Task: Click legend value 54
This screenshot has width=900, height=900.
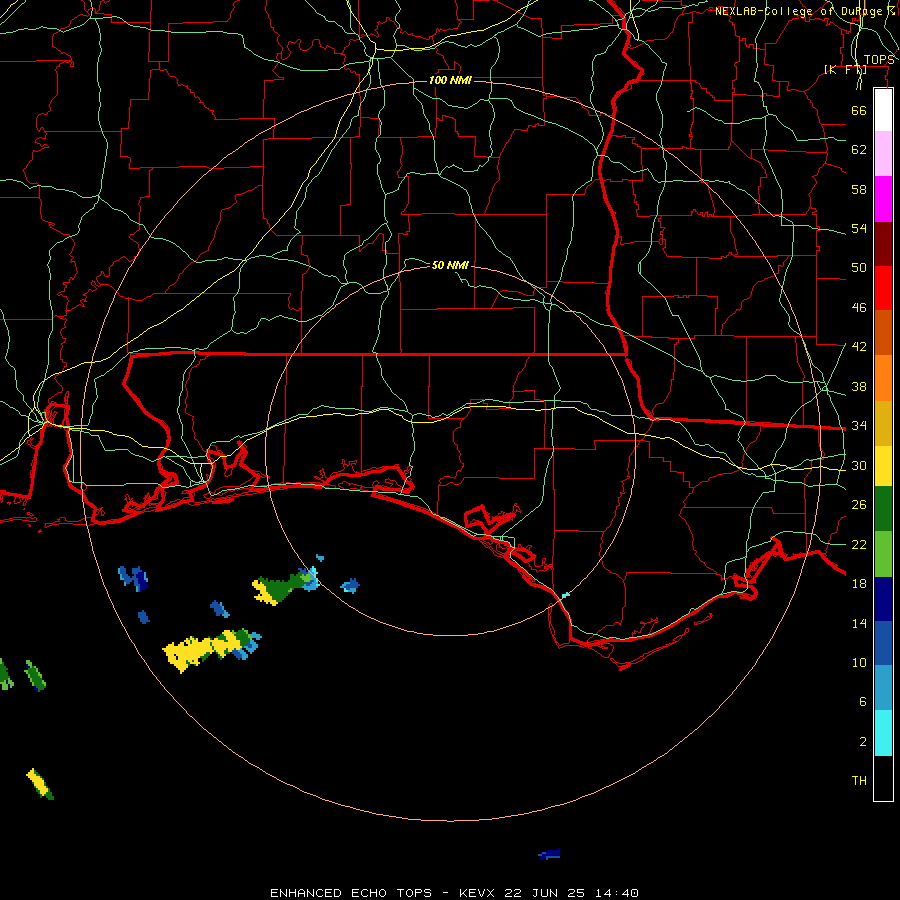Action: click(x=859, y=228)
